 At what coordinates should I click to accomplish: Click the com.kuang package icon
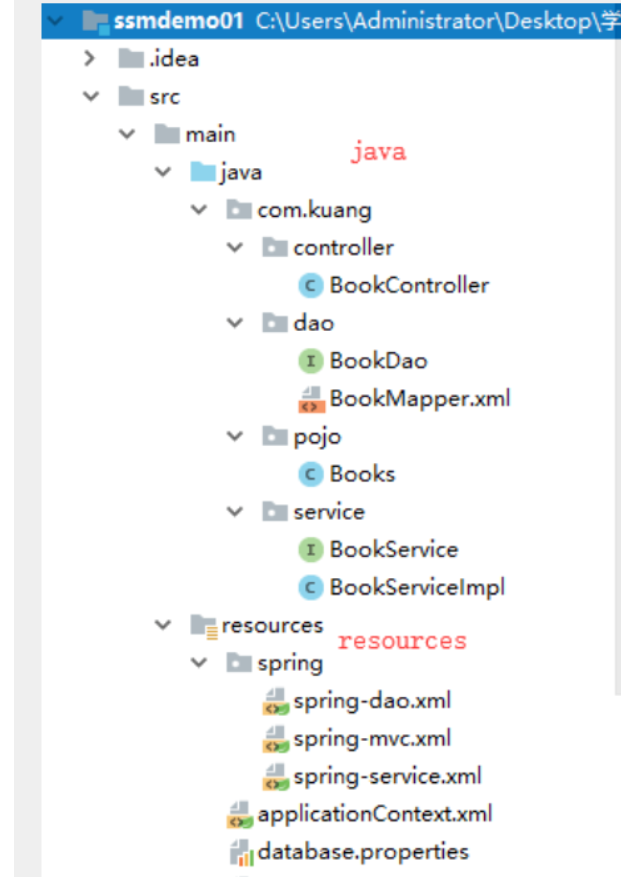239,210
